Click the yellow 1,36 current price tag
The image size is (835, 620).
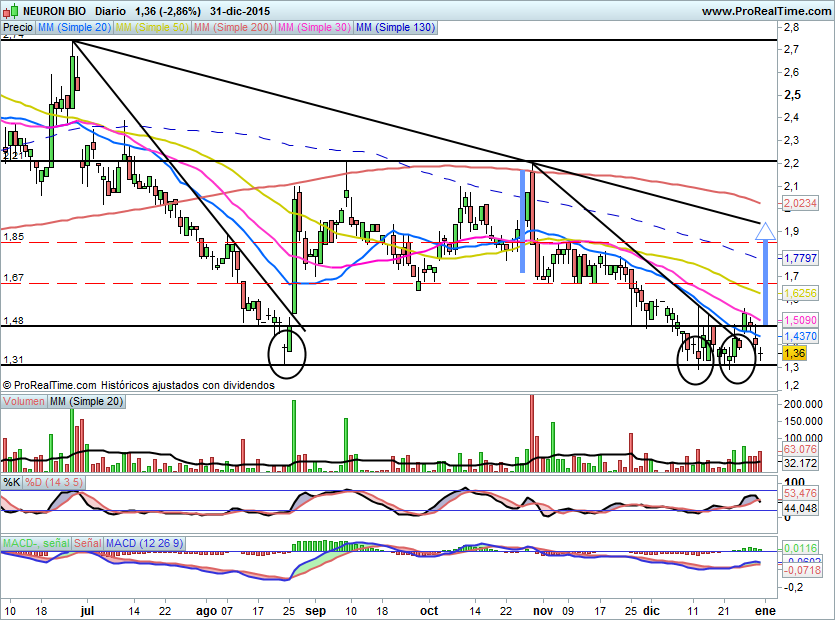[x=795, y=353]
